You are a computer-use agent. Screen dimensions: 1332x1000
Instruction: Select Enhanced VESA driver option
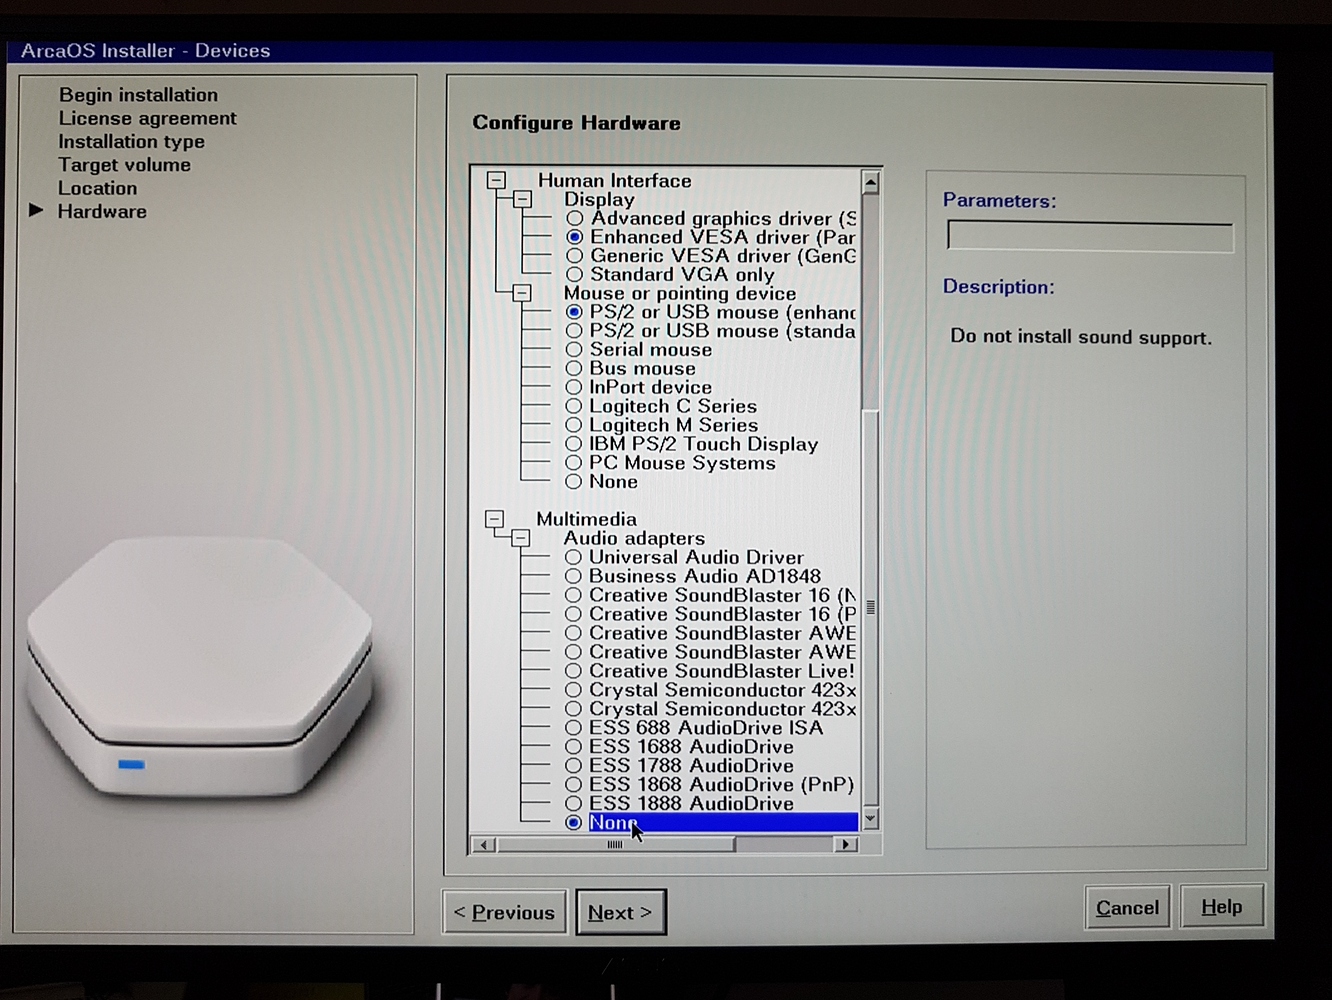(575, 237)
